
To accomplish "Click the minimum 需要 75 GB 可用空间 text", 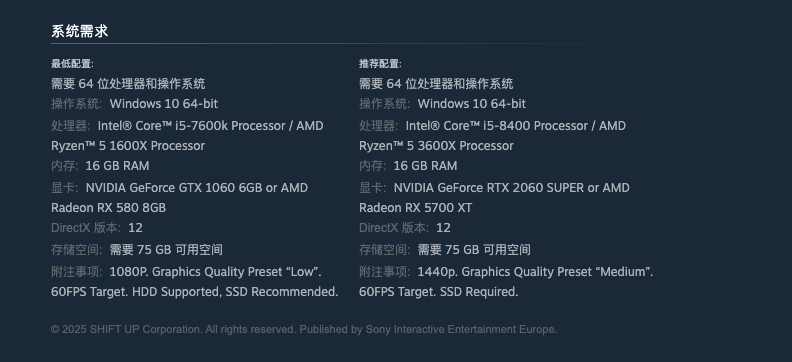I will pos(166,250).
